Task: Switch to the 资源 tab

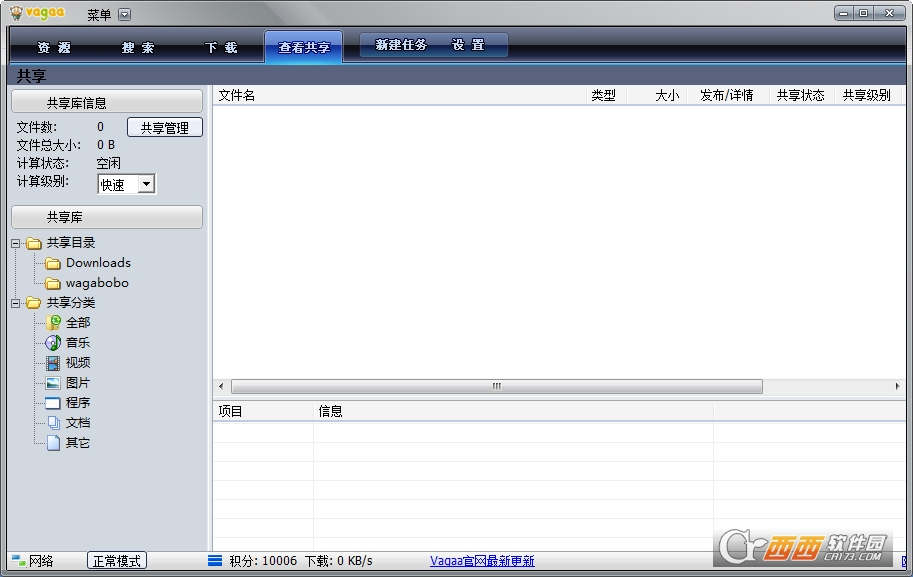Action: (x=54, y=48)
